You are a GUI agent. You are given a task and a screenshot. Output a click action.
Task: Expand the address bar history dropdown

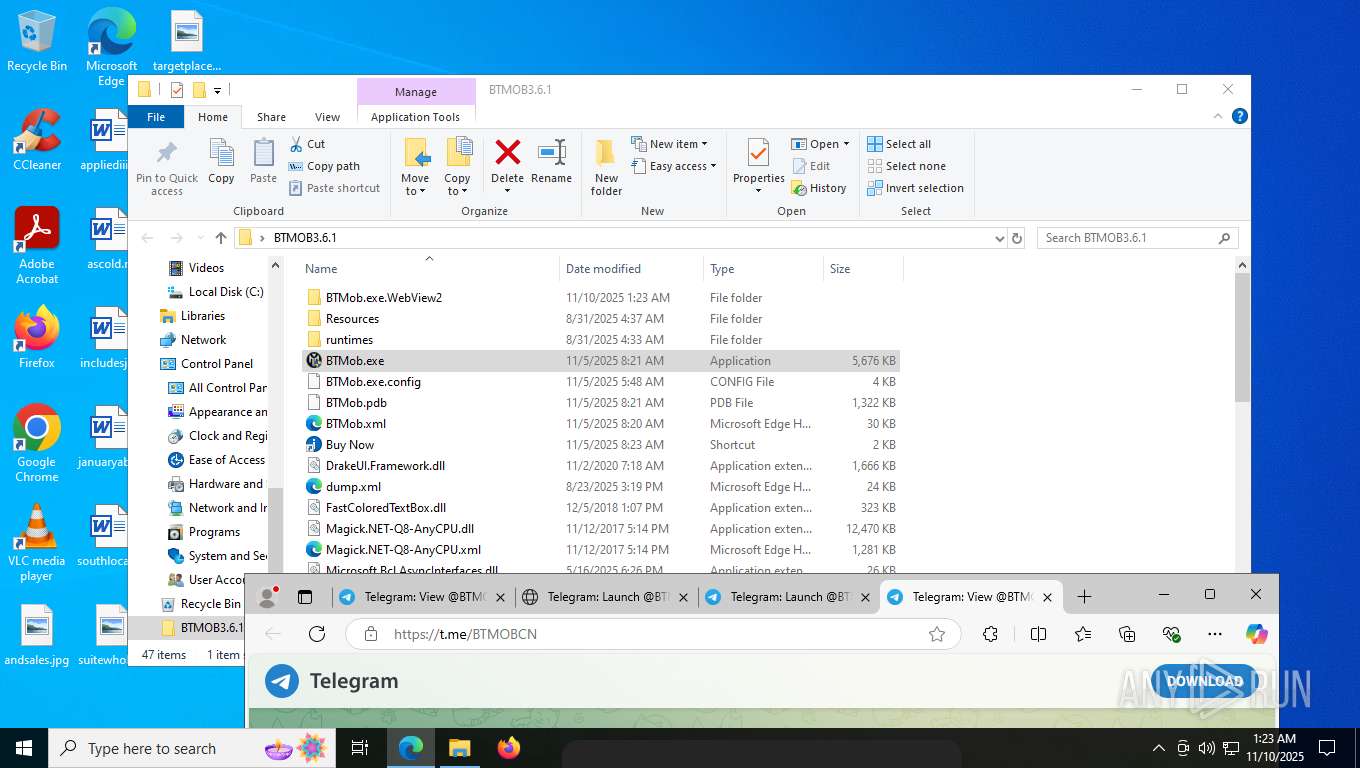pos(999,238)
